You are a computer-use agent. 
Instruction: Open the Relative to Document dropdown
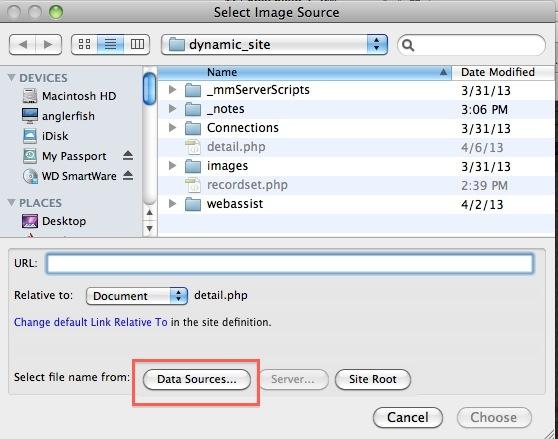tap(137, 296)
